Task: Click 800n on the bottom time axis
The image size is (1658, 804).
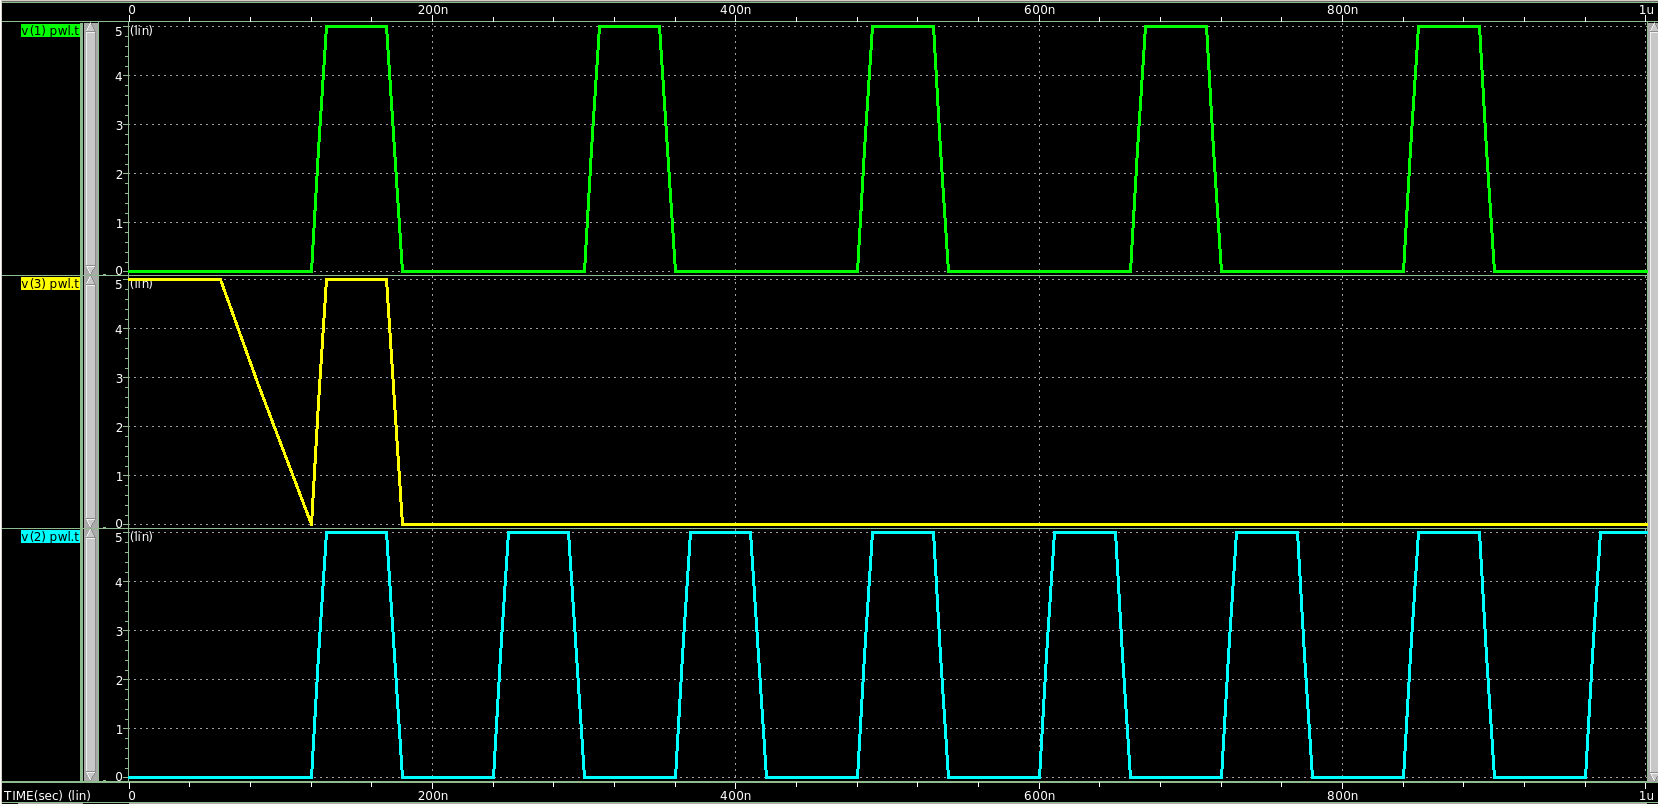Action: tap(1342, 796)
